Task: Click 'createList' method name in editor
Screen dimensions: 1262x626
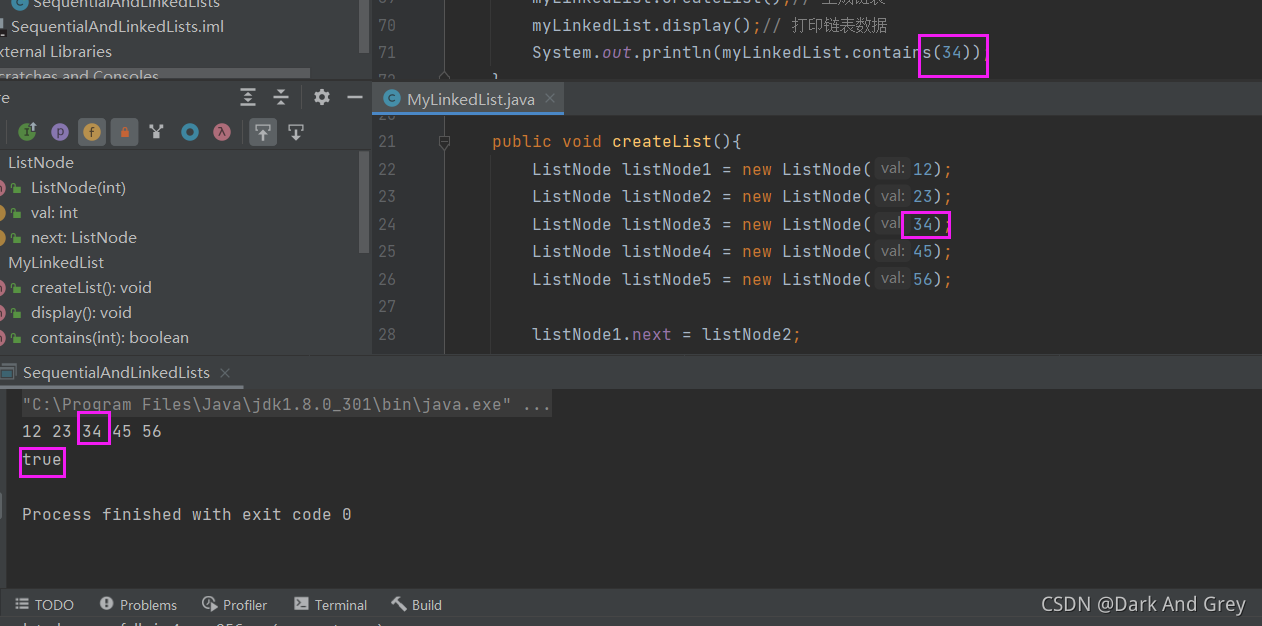Action: (662, 142)
